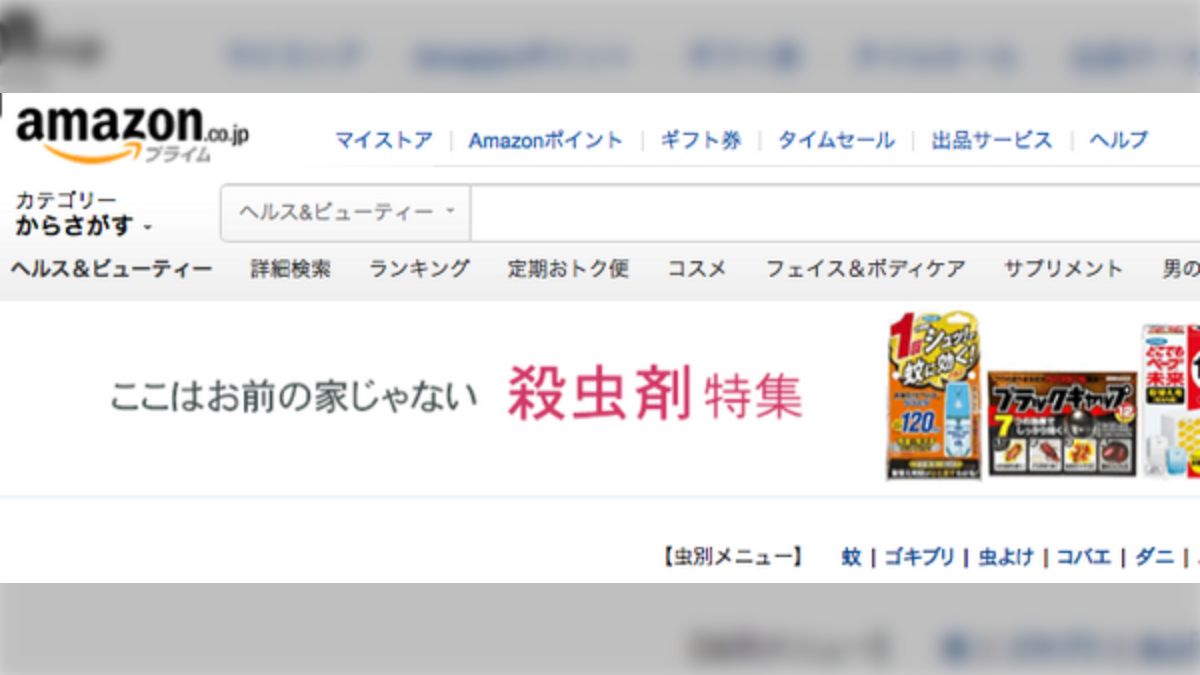This screenshot has height=675, width=1200.
Task: Open the mosquito spray product image
Action: coord(933,396)
